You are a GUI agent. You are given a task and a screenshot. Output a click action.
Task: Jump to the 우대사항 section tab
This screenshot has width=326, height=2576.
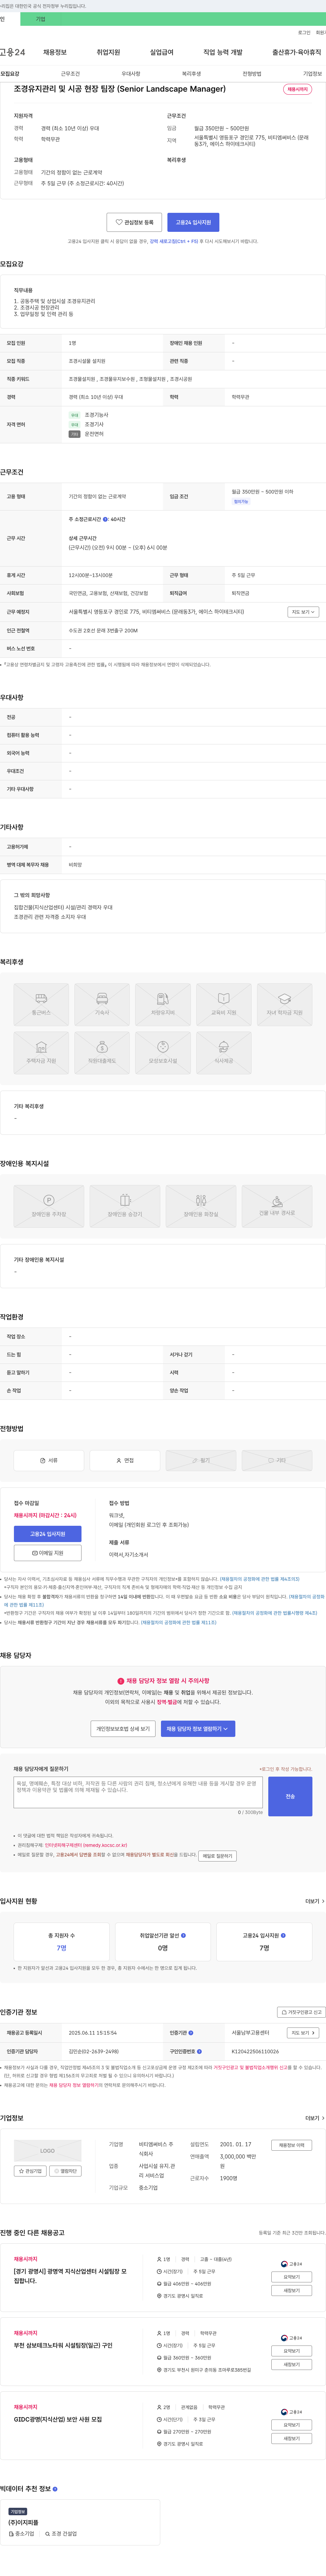131,74
